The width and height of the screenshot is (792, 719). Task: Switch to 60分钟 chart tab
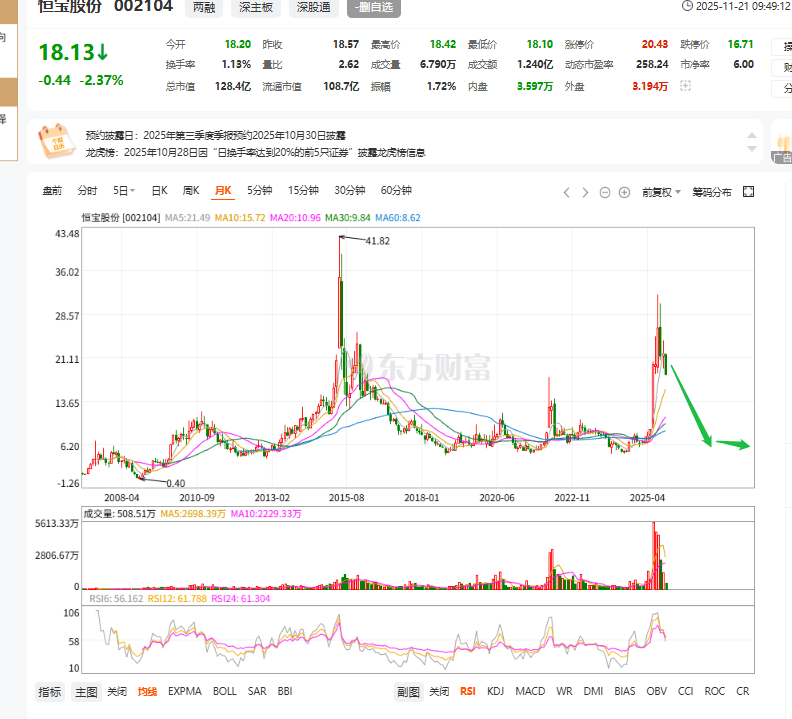pos(396,190)
